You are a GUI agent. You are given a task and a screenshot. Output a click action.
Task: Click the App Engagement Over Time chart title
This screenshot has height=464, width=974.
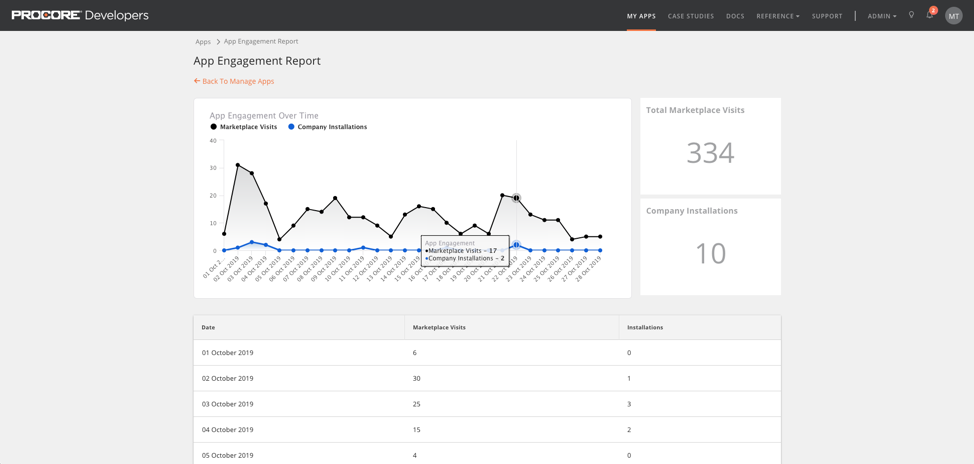(264, 116)
